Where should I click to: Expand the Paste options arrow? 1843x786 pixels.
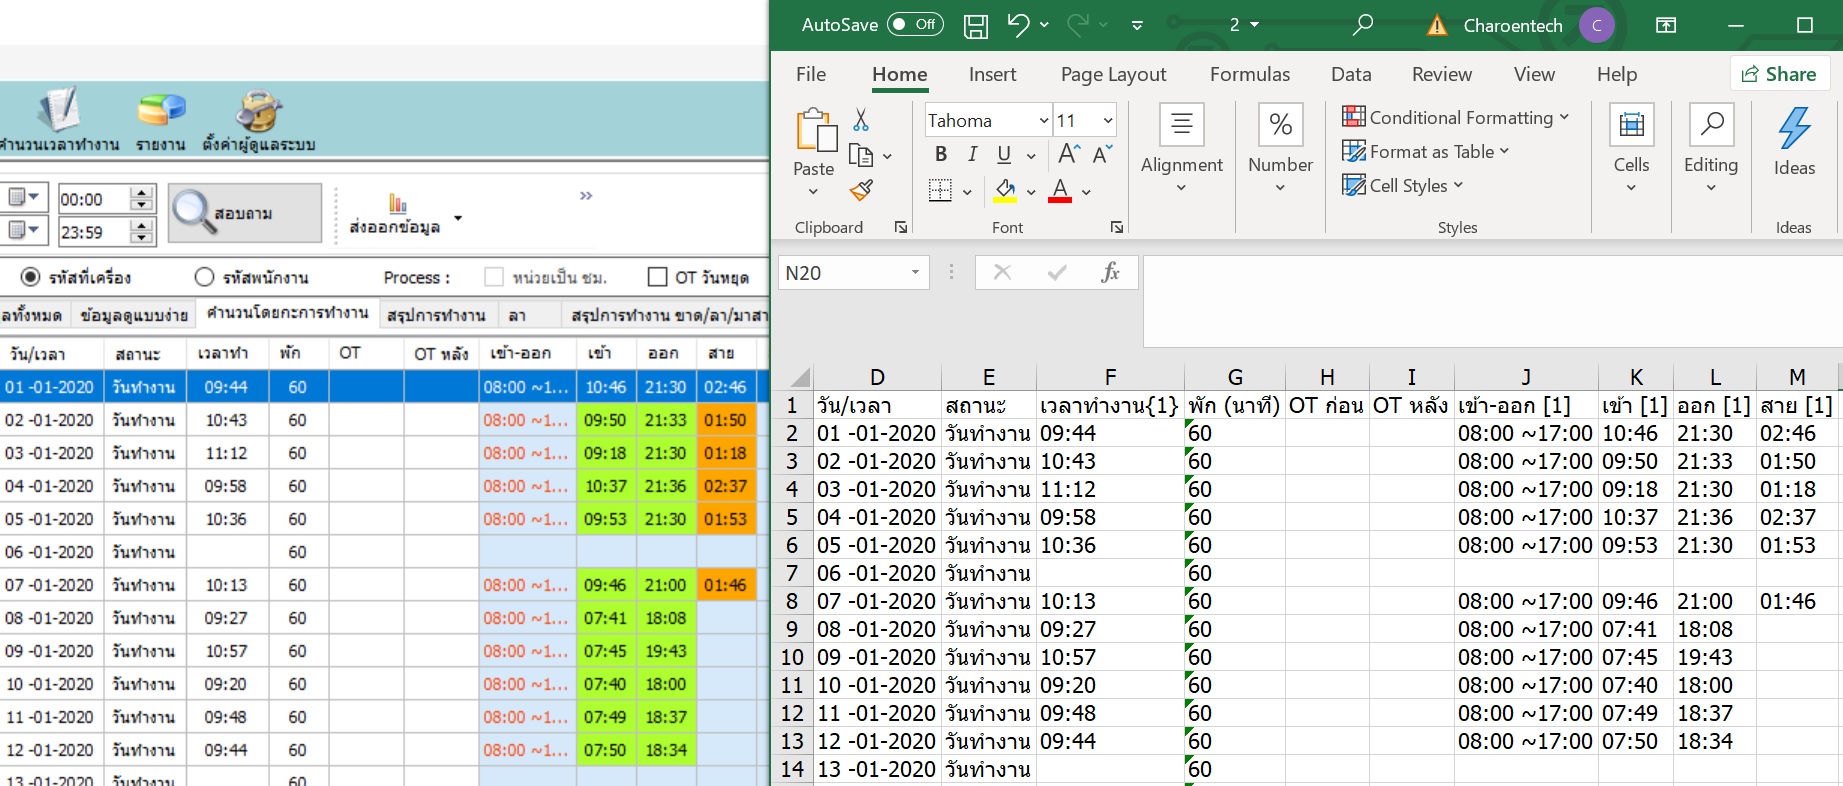[813, 192]
